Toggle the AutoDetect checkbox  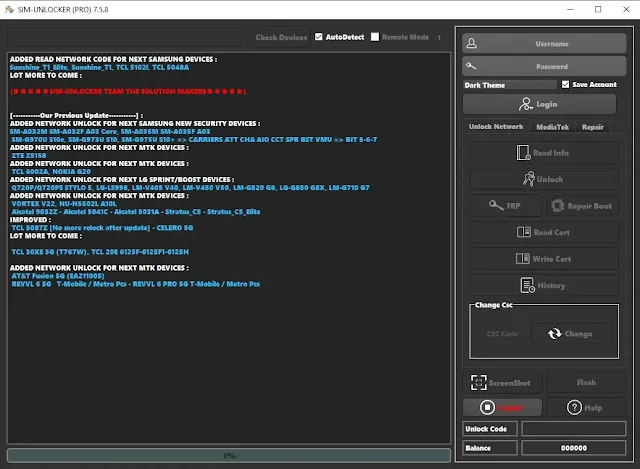click(x=318, y=37)
